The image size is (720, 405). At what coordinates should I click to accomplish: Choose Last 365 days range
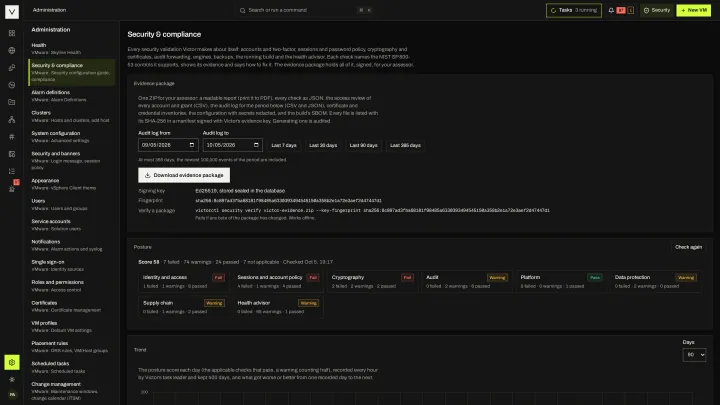[405, 145]
